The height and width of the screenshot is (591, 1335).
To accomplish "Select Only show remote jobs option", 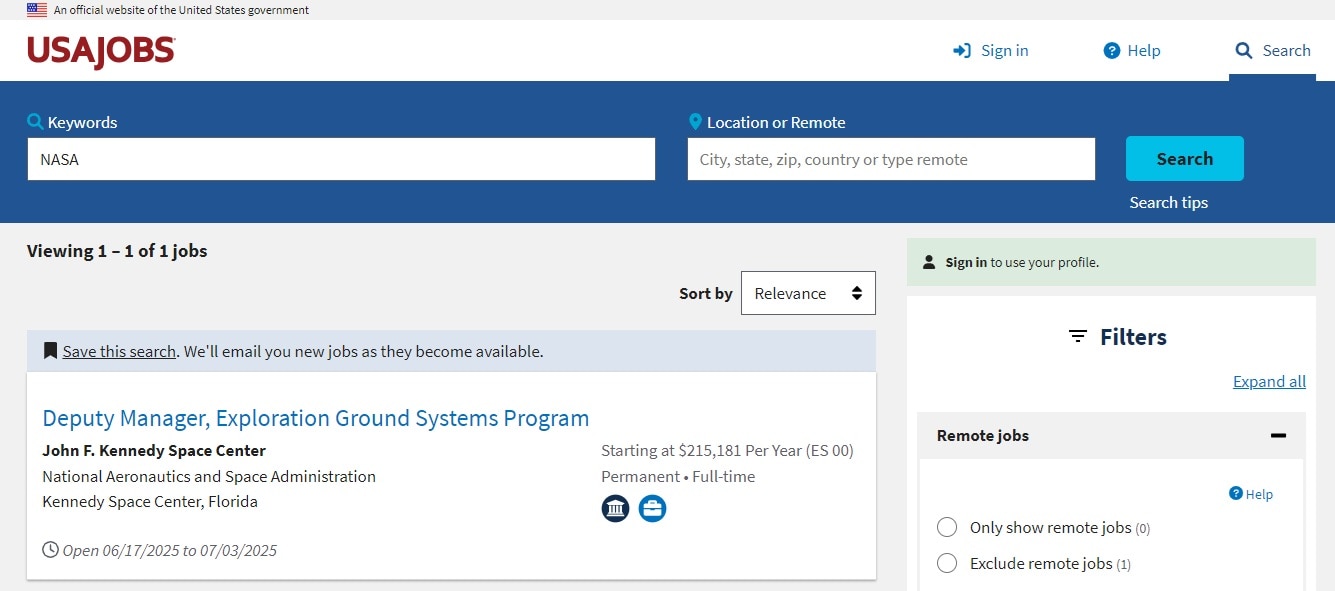I will [947, 527].
